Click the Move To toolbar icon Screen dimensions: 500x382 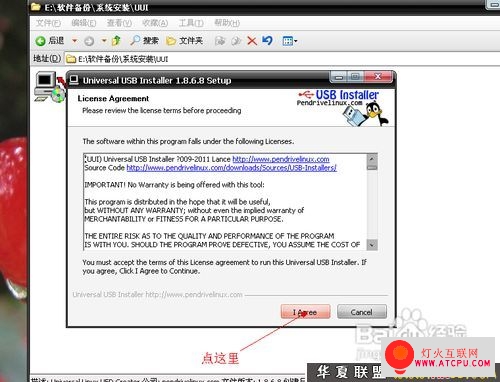click(x=220, y=41)
